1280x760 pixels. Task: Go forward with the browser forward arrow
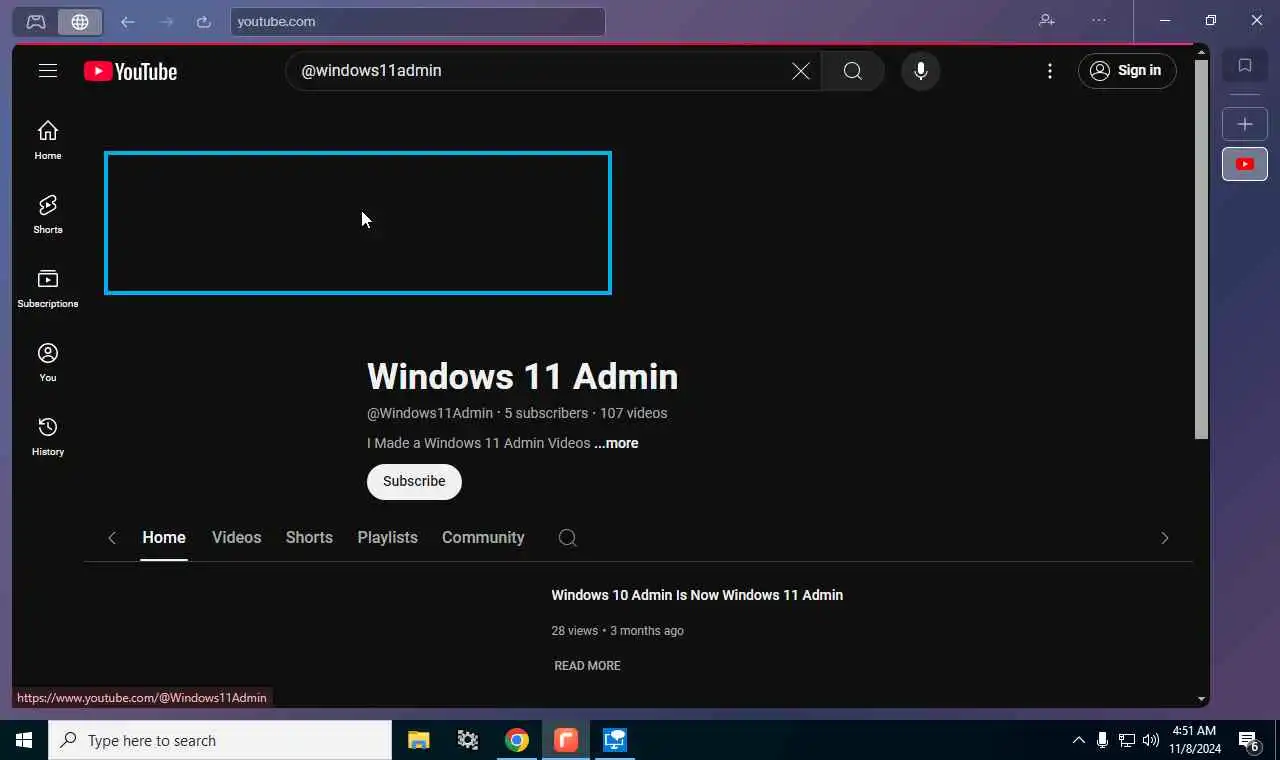tap(166, 21)
